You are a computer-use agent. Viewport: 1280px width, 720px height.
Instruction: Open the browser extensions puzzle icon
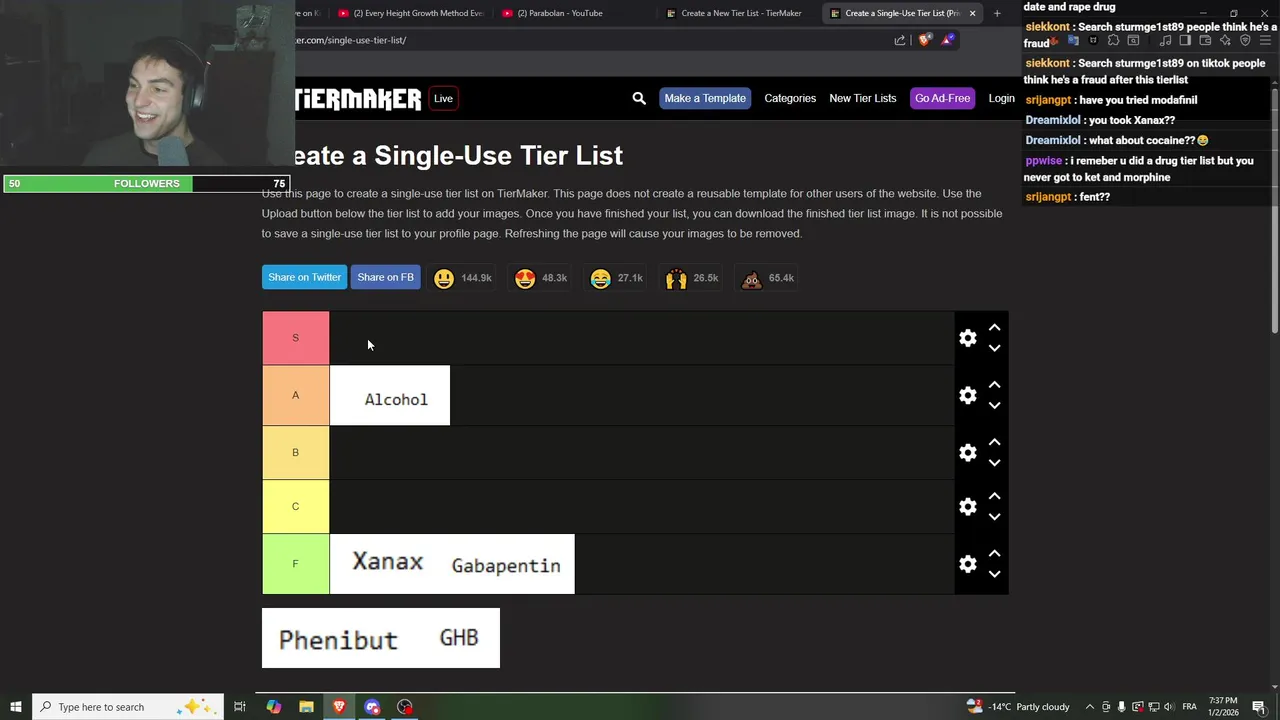tap(1113, 40)
